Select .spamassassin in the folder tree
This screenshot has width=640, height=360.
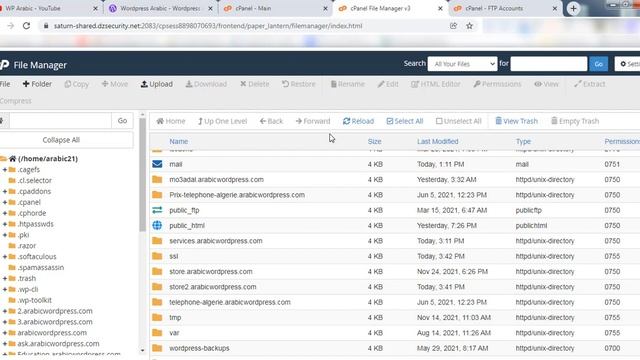coord(41,267)
